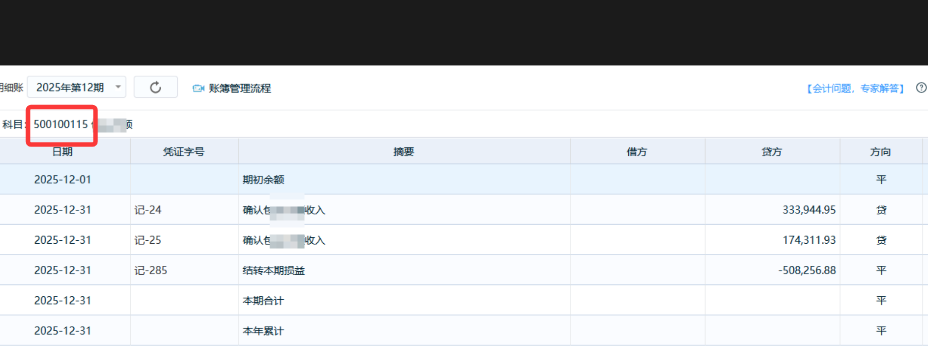Click the 借方 column header
The height and width of the screenshot is (364, 928).
coord(637,152)
